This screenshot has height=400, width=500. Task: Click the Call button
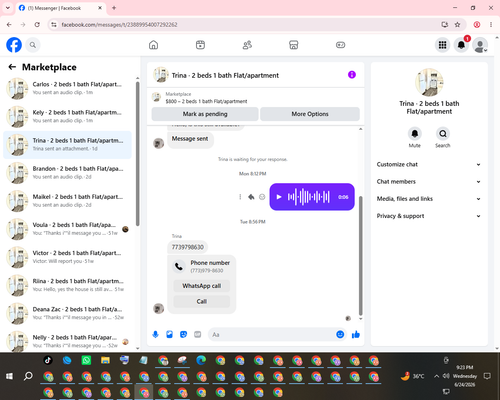pyautogui.click(x=202, y=301)
